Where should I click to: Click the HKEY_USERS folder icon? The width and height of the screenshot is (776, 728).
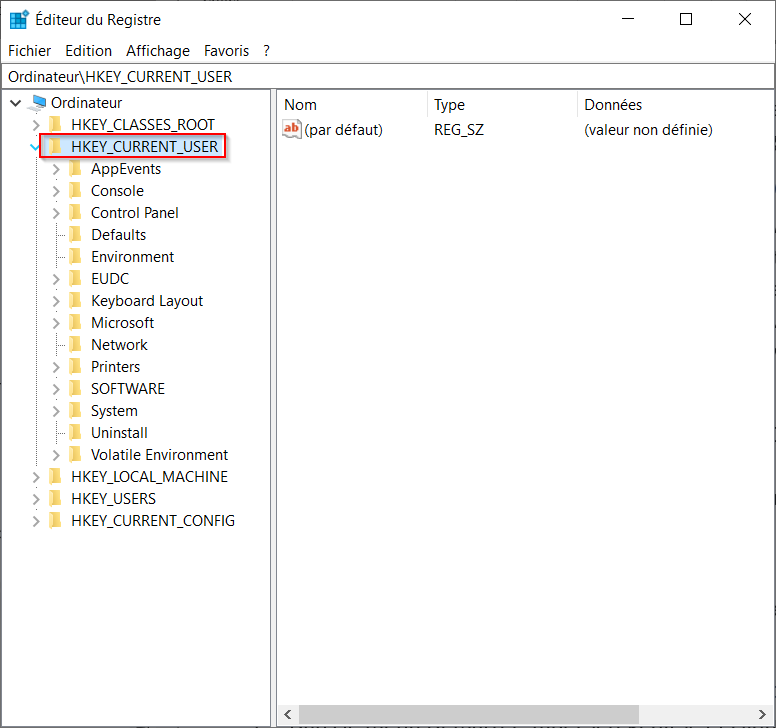55,498
